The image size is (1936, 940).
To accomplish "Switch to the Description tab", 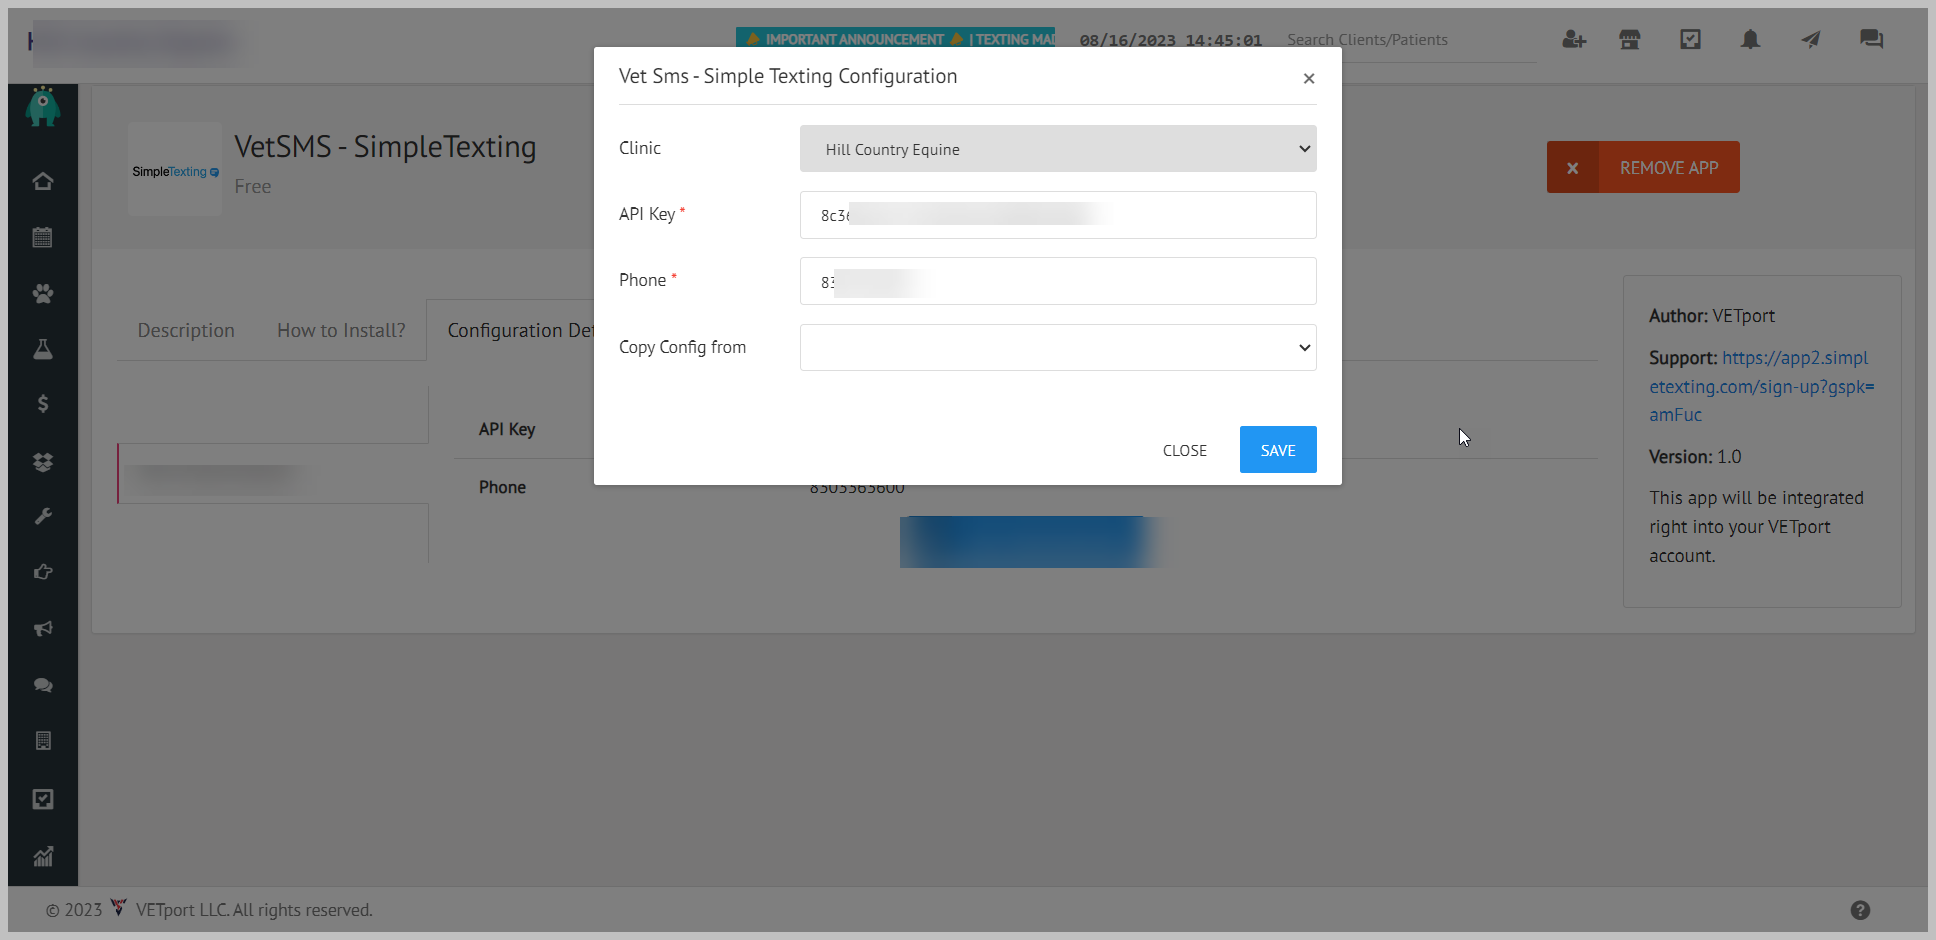I will coord(186,330).
